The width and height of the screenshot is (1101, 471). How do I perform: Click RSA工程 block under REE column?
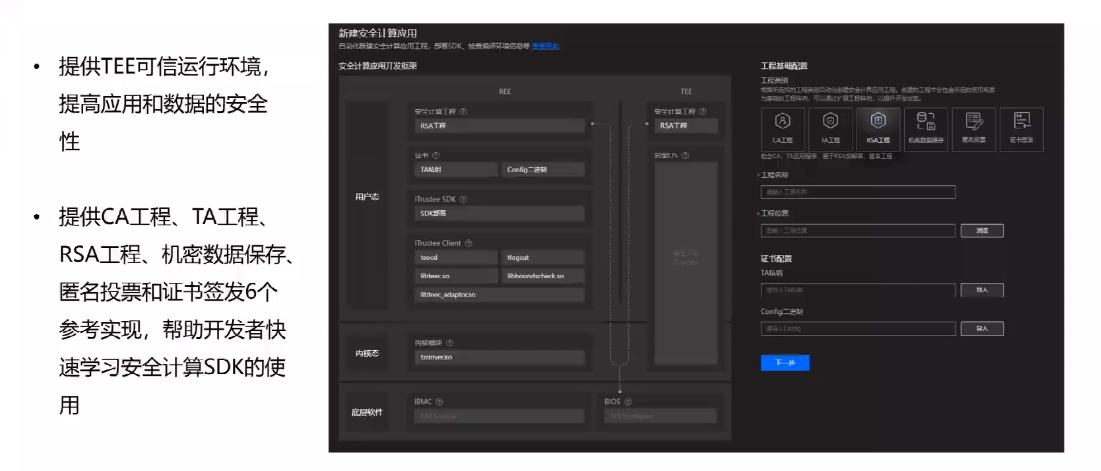tap(499, 126)
